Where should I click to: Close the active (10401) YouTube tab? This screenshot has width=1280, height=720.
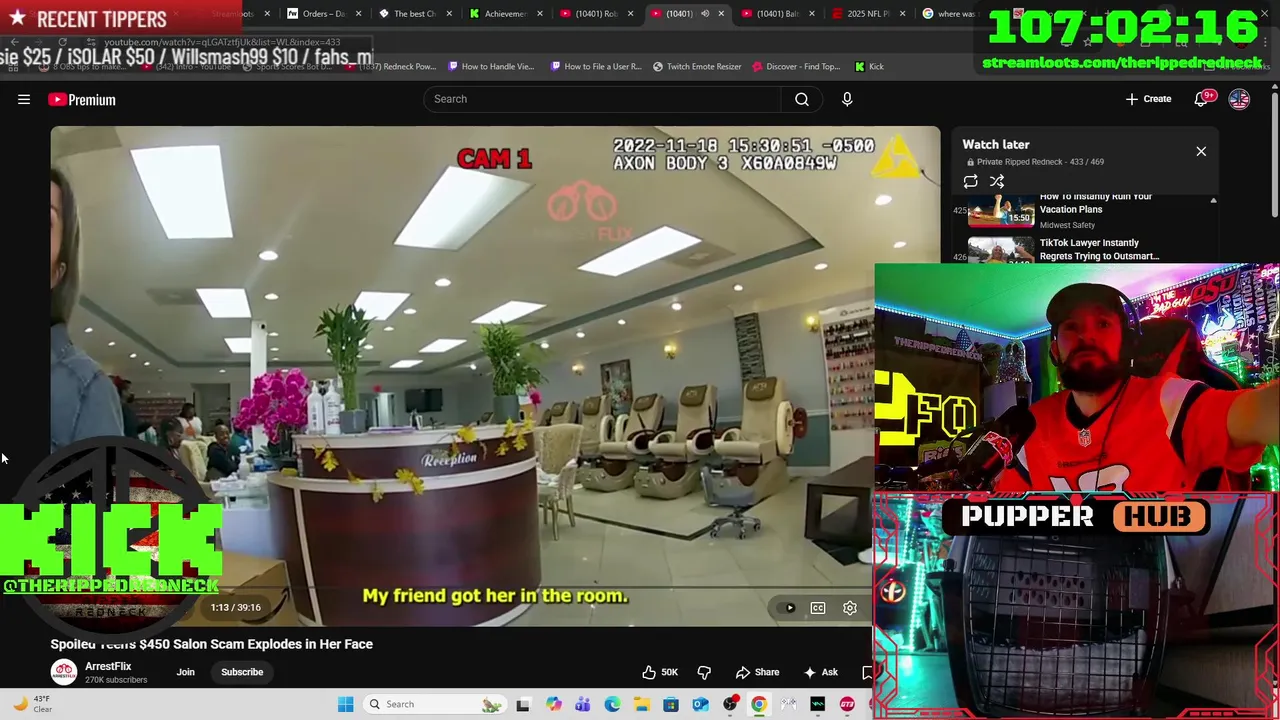point(721,14)
